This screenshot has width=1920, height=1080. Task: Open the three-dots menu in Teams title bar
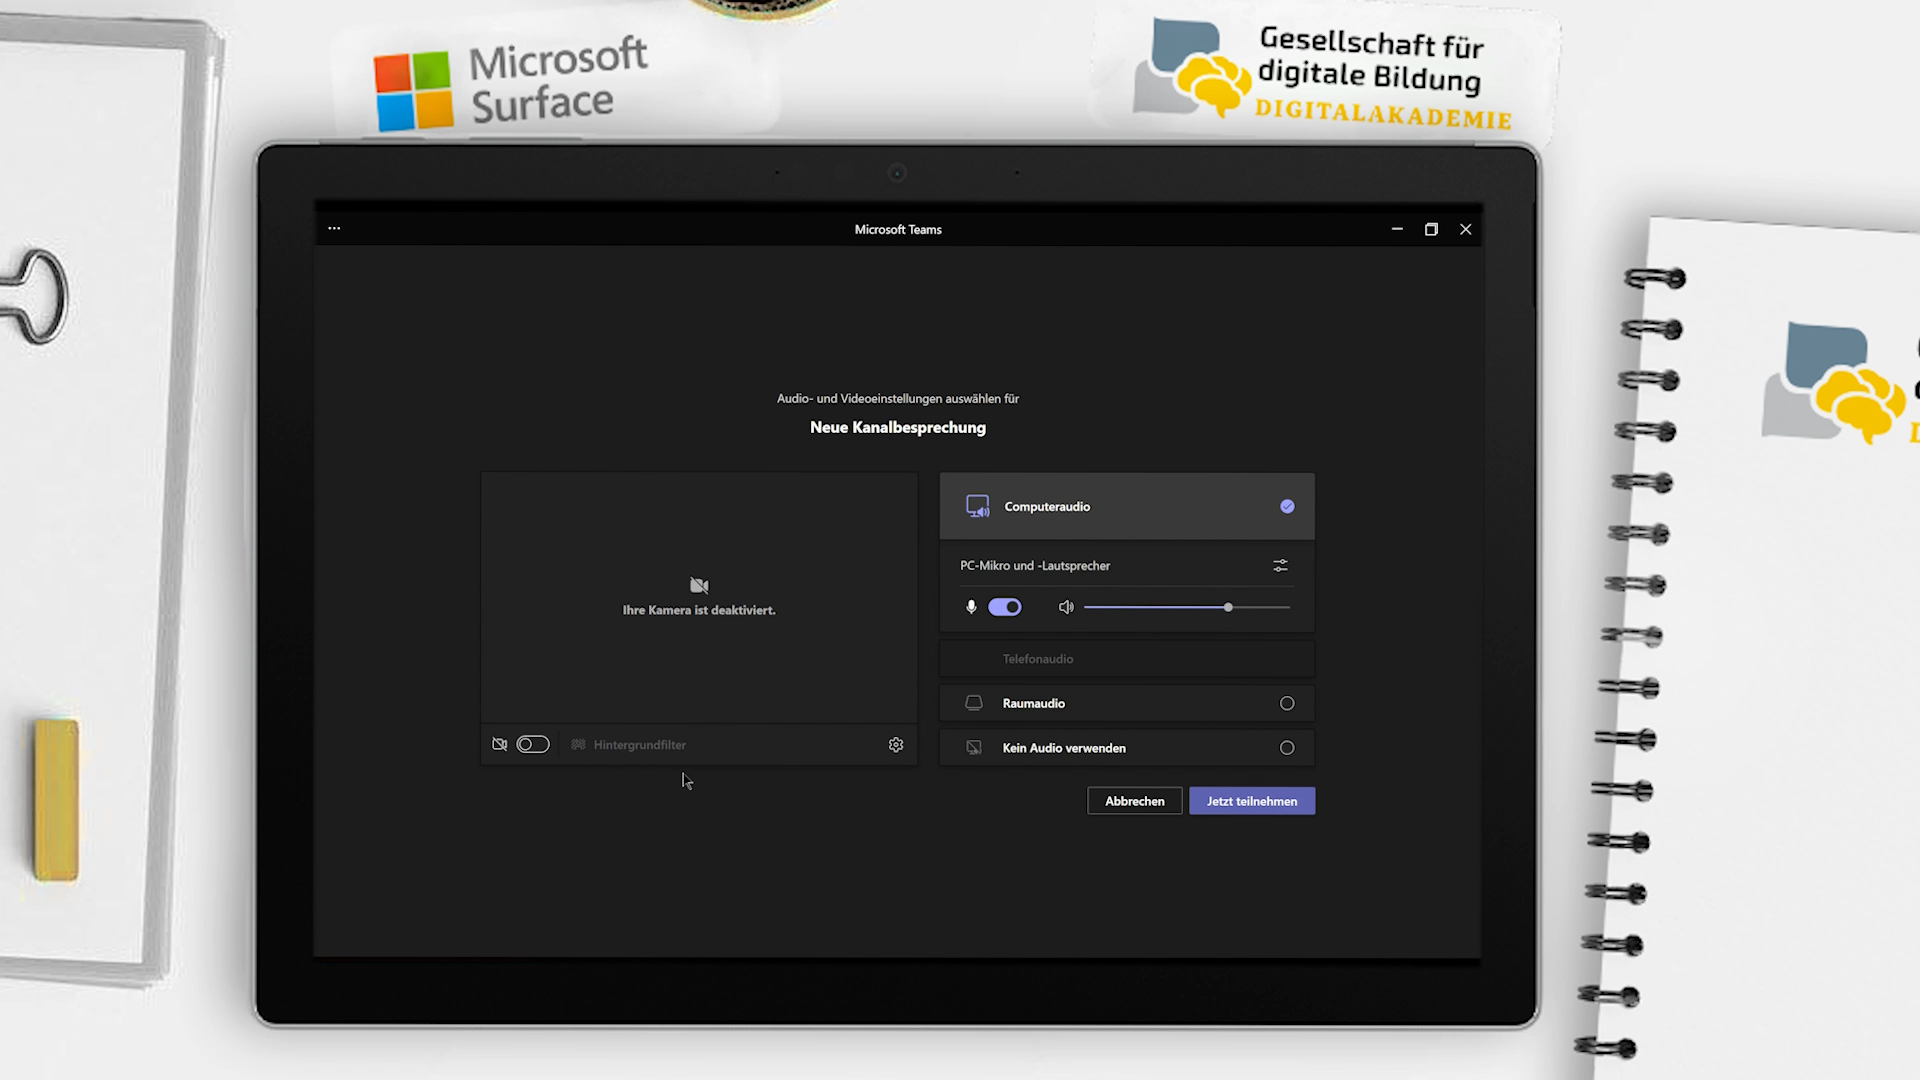pyautogui.click(x=334, y=228)
